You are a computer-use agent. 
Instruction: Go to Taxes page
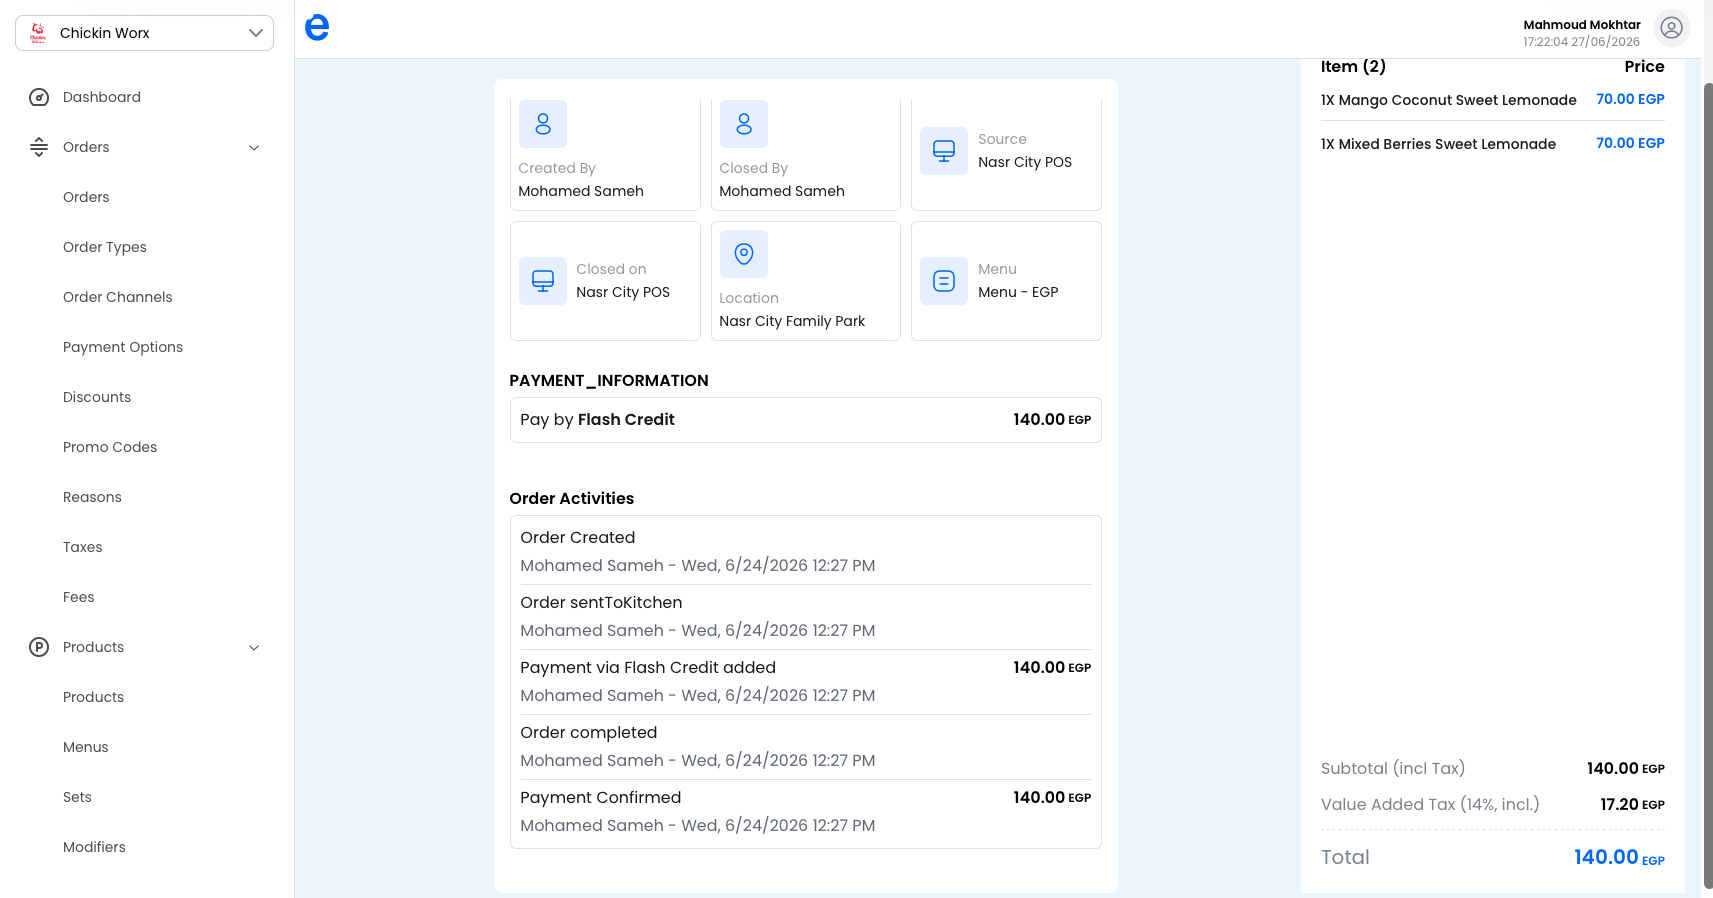point(83,547)
